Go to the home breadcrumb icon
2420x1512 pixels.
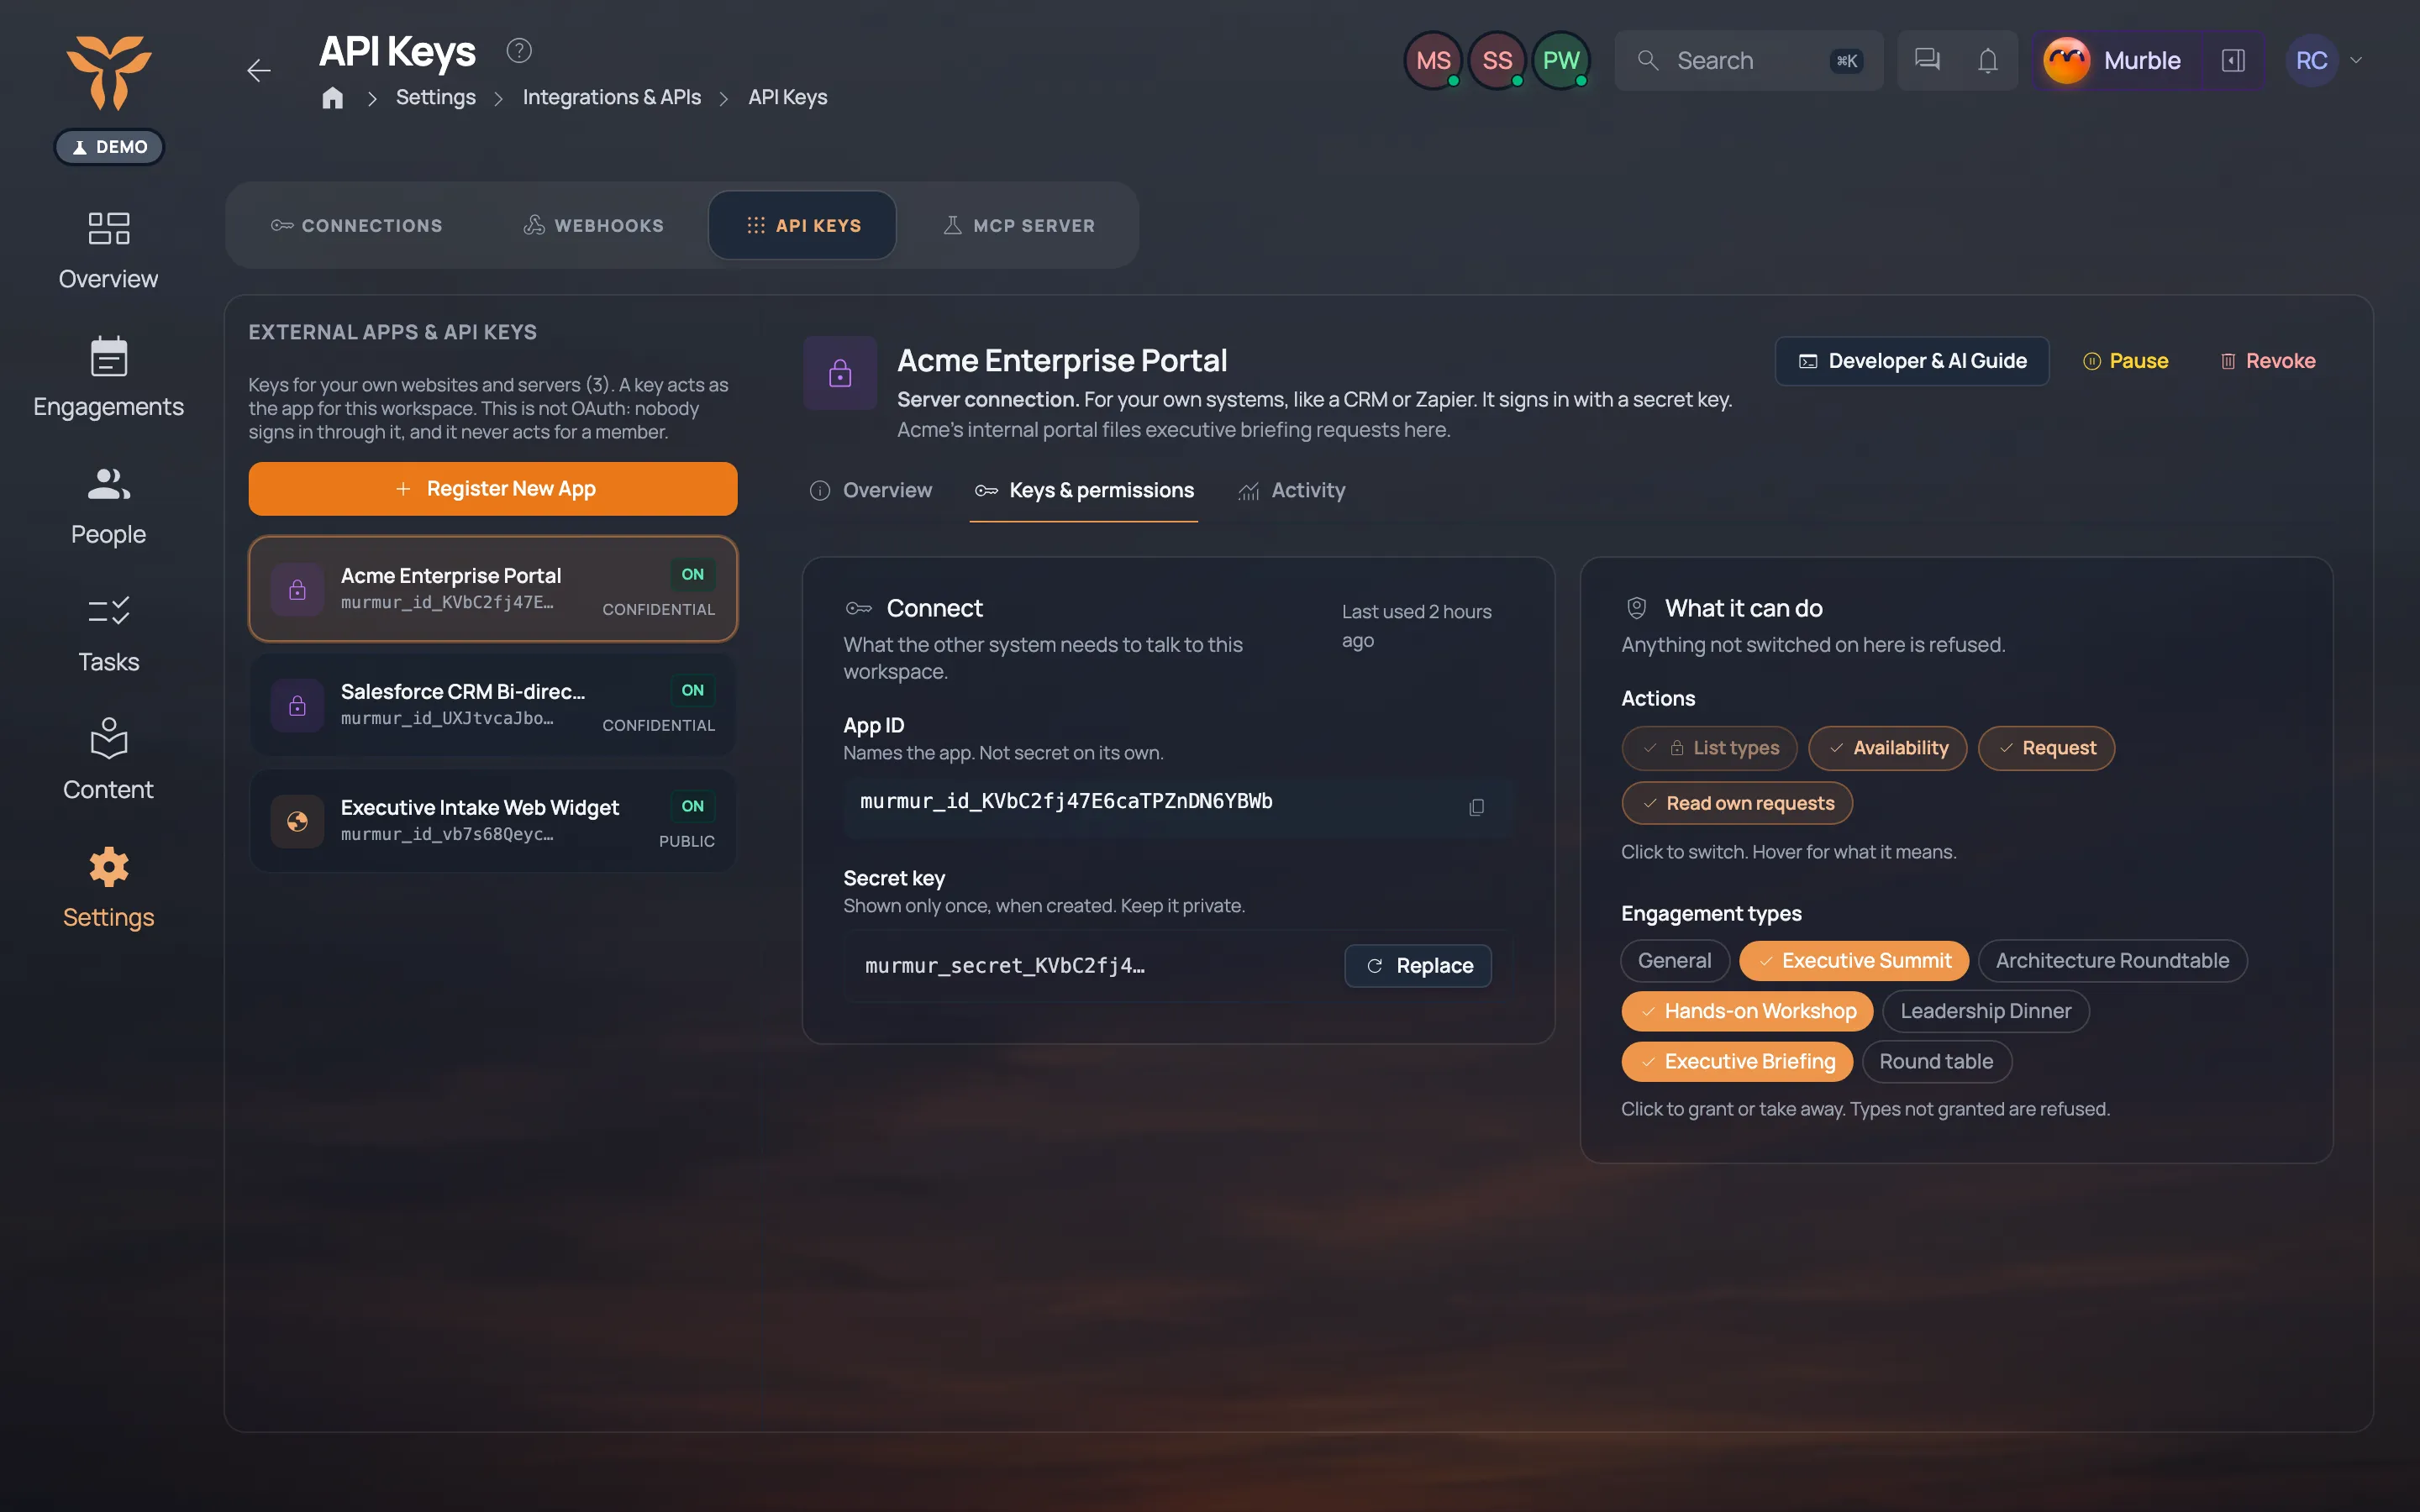[x=333, y=97]
